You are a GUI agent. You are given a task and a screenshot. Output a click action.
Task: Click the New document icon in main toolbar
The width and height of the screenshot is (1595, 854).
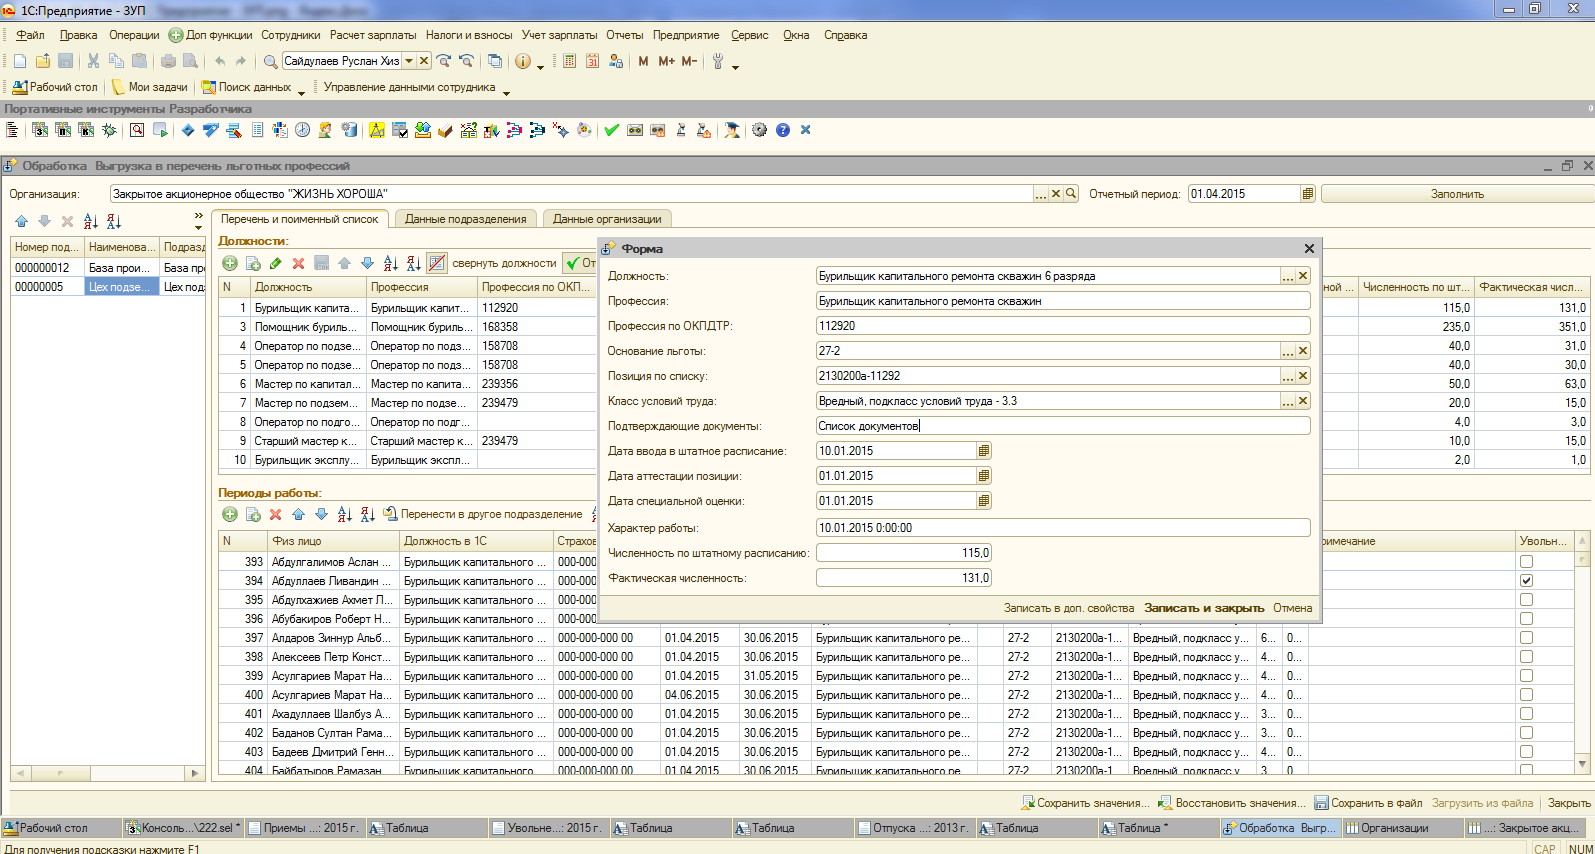[20, 61]
